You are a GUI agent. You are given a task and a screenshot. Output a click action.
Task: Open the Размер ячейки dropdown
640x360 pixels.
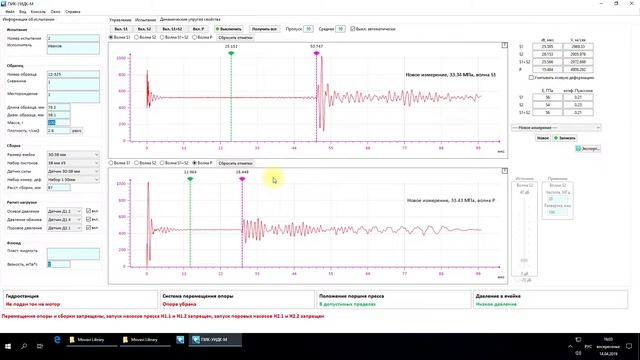click(x=73, y=155)
